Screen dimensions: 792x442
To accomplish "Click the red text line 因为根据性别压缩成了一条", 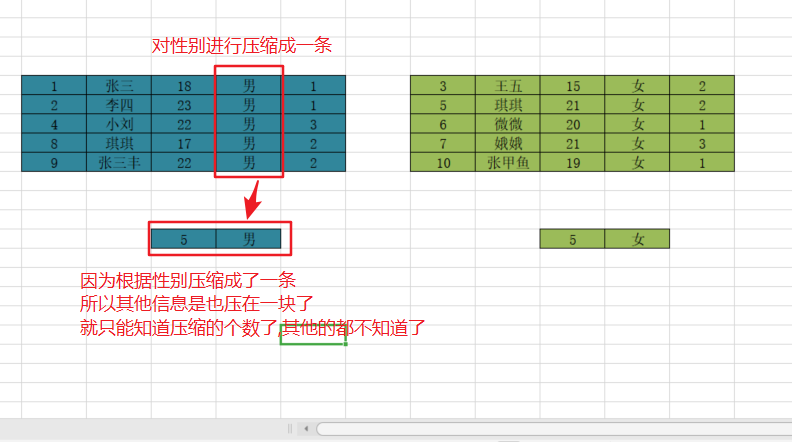I will click(x=188, y=280).
